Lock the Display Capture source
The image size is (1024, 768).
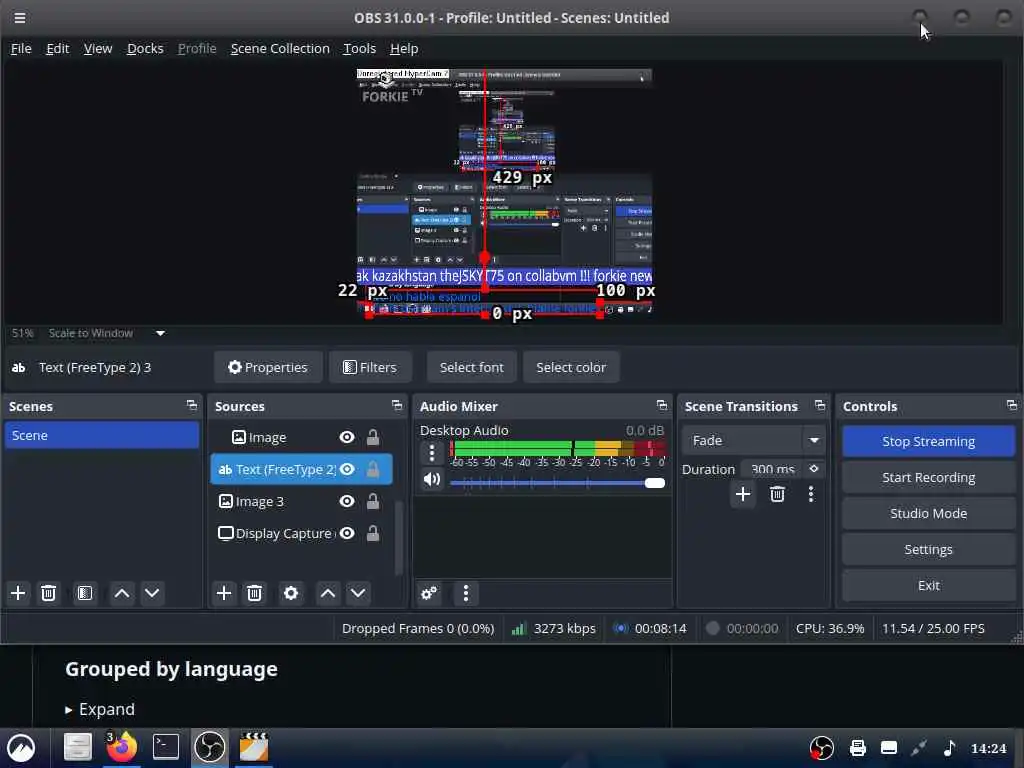pyautogui.click(x=373, y=533)
